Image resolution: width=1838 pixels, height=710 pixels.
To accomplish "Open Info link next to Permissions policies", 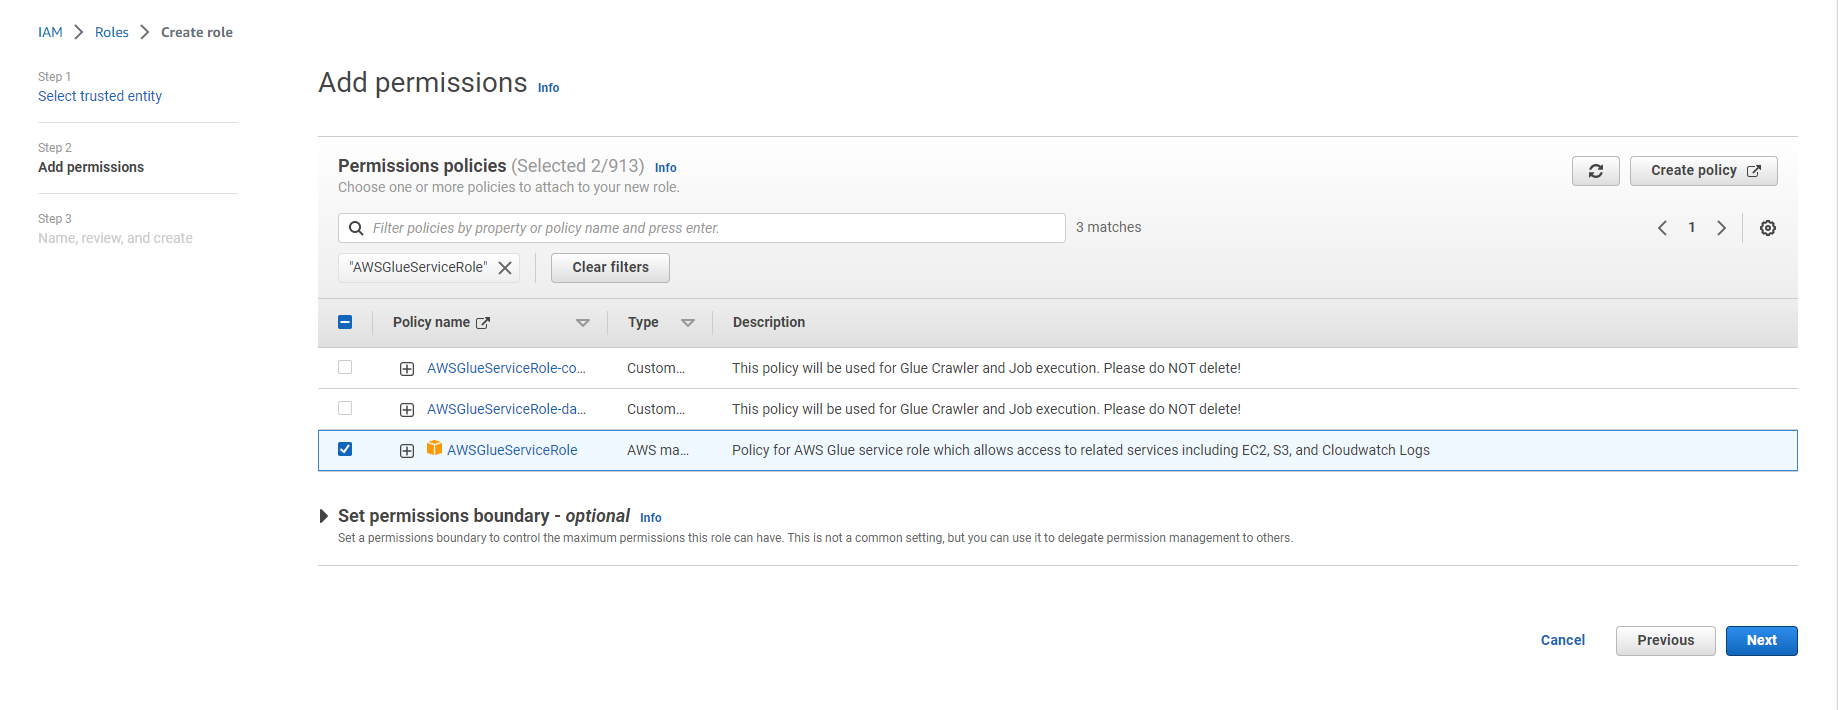I will [x=665, y=168].
